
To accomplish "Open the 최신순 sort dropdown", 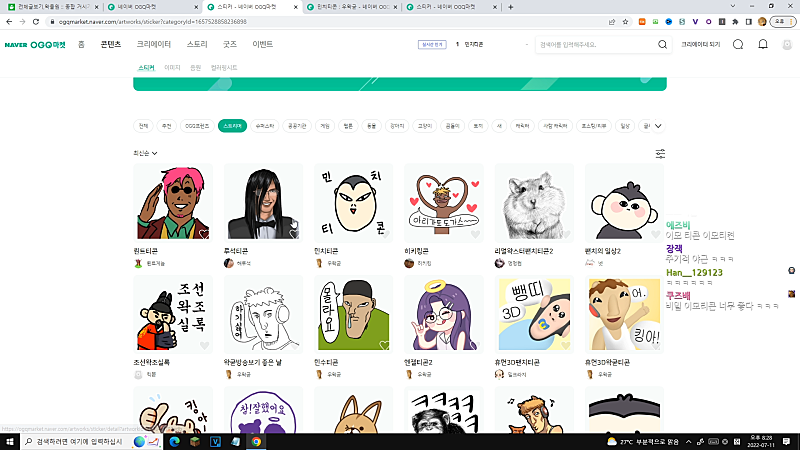I will [x=145, y=153].
